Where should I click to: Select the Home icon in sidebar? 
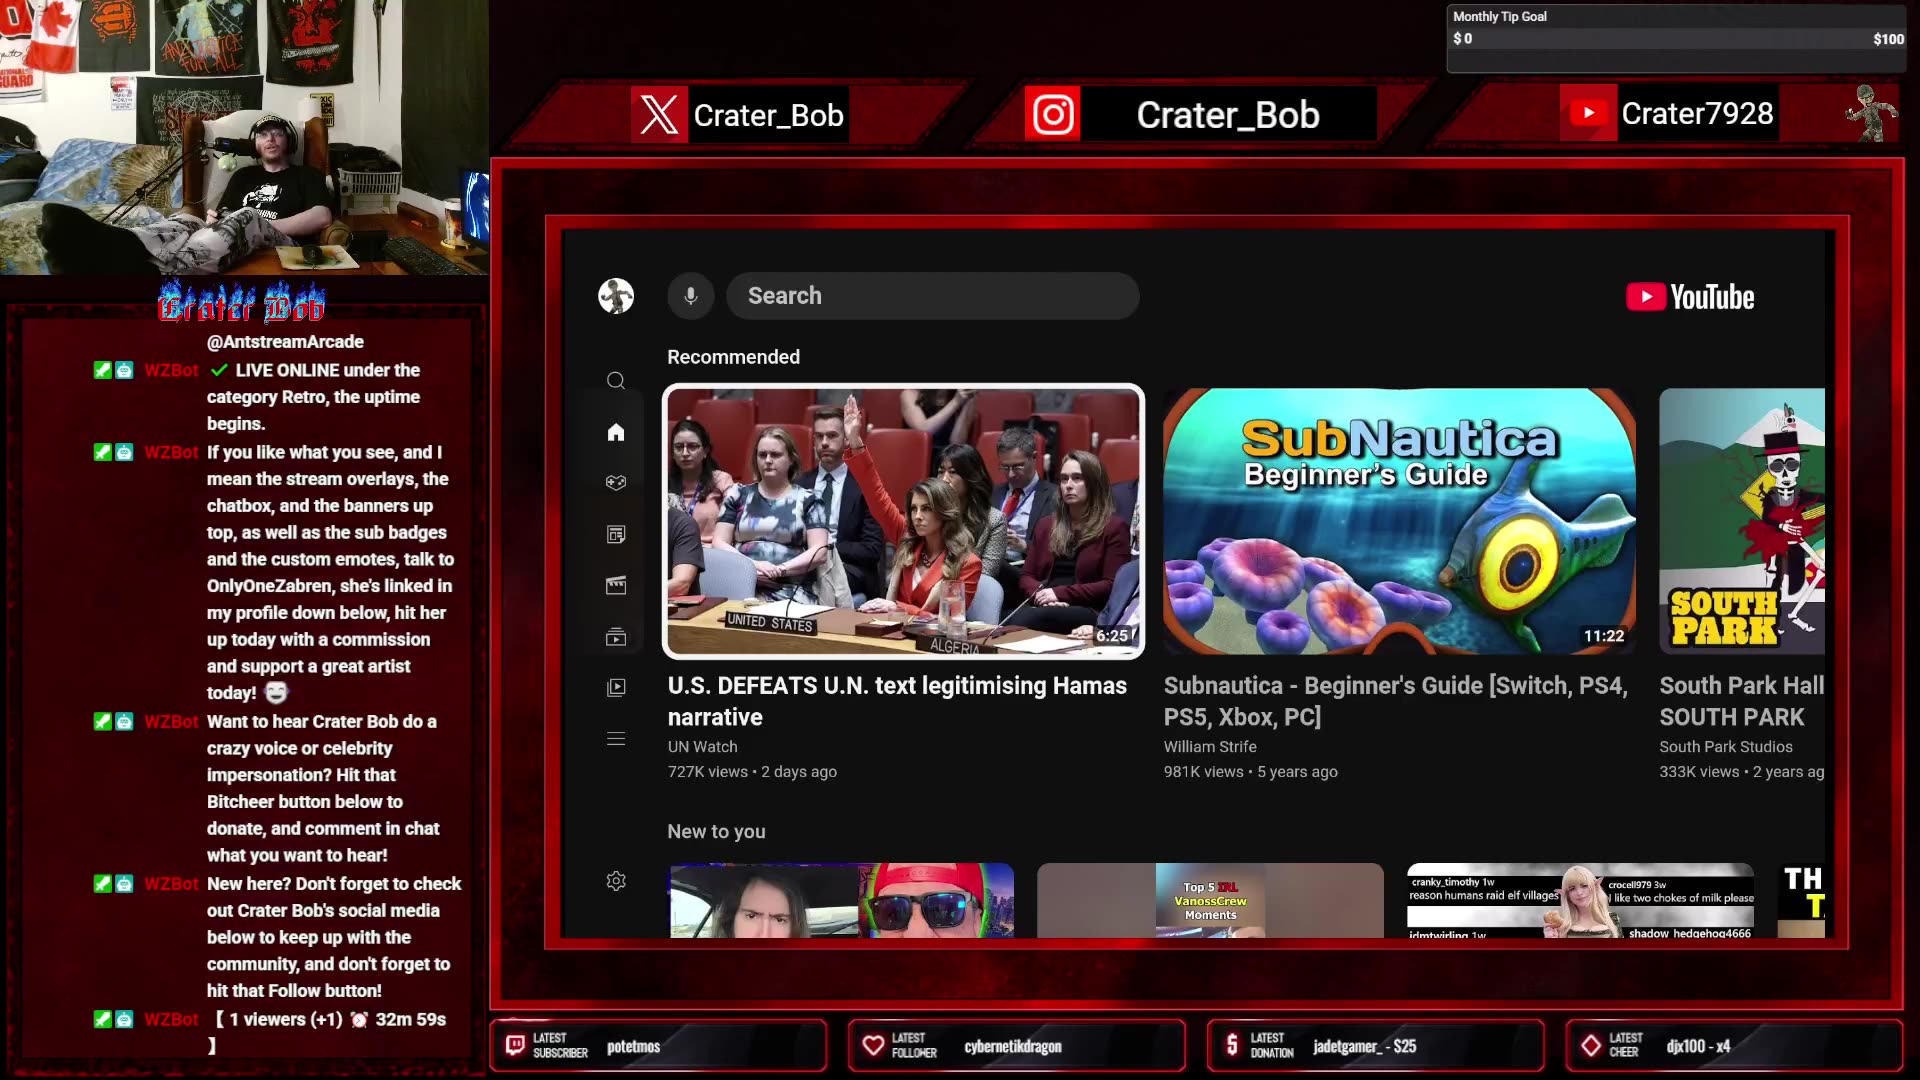click(x=616, y=432)
